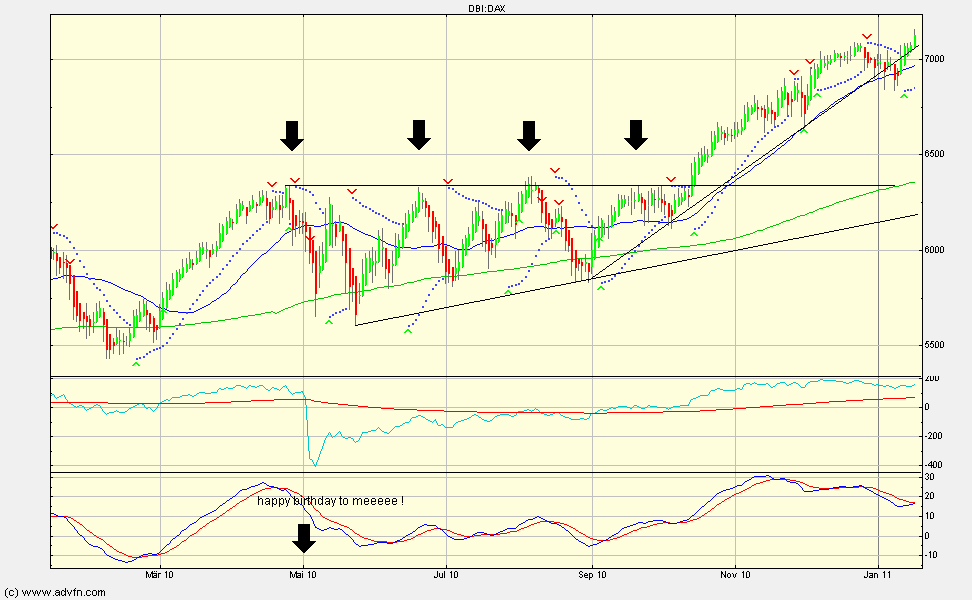Select the 'Sep 10' date label
Image resolution: width=972 pixels, height=600 pixels.
click(592, 575)
